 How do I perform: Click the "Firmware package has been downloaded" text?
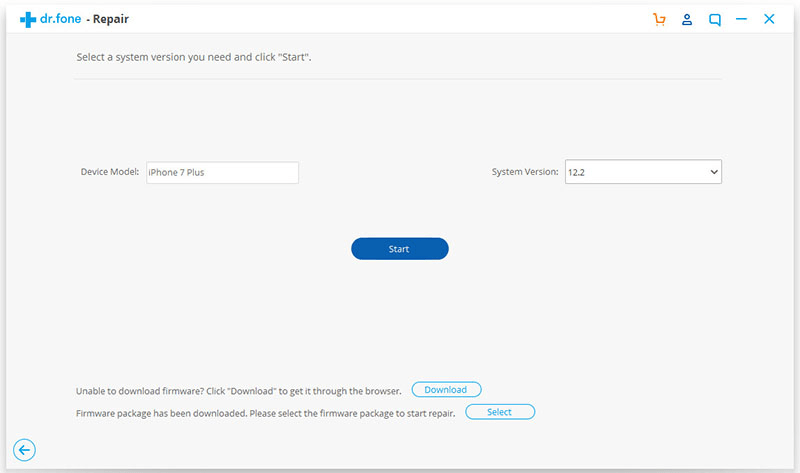[x=265, y=413]
